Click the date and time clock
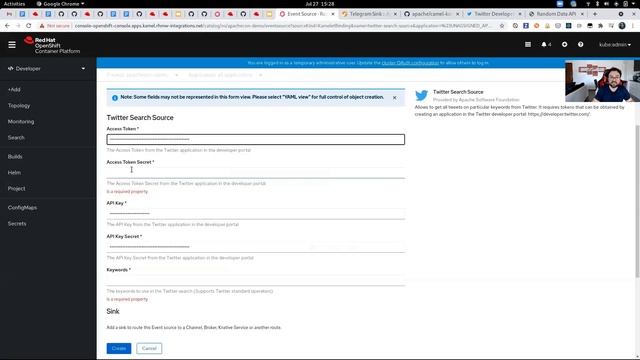Image resolution: width=640 pixels, height=360 pixels. (320, 4)
